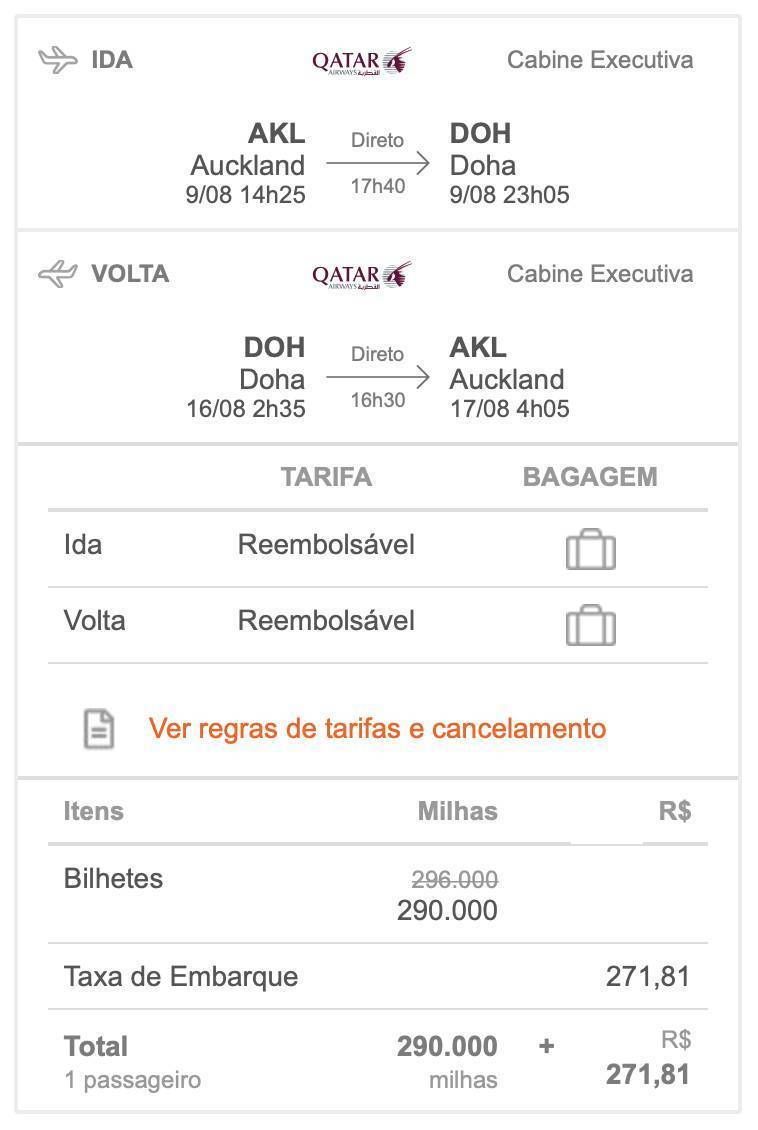Viewport: 758px width, 1130px height.
Task: Click the Qatar Airways logo in VOLTA section
Action: pyautogui.click(x=361, y=276)
